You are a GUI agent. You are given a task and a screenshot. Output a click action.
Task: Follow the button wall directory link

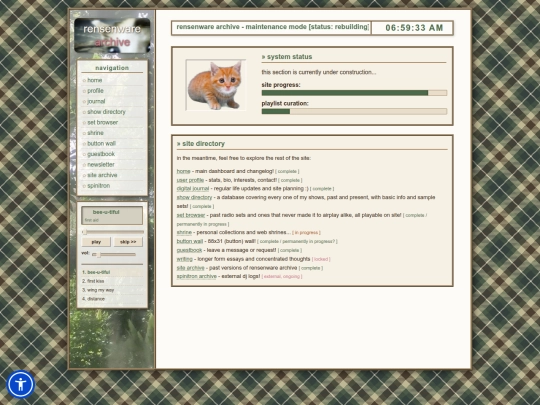190,241
